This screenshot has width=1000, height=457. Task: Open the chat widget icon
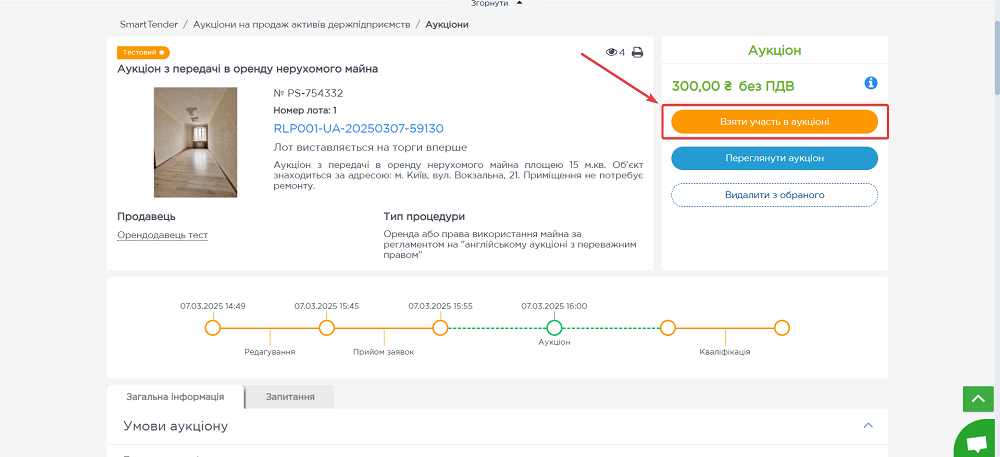[976, 441]
